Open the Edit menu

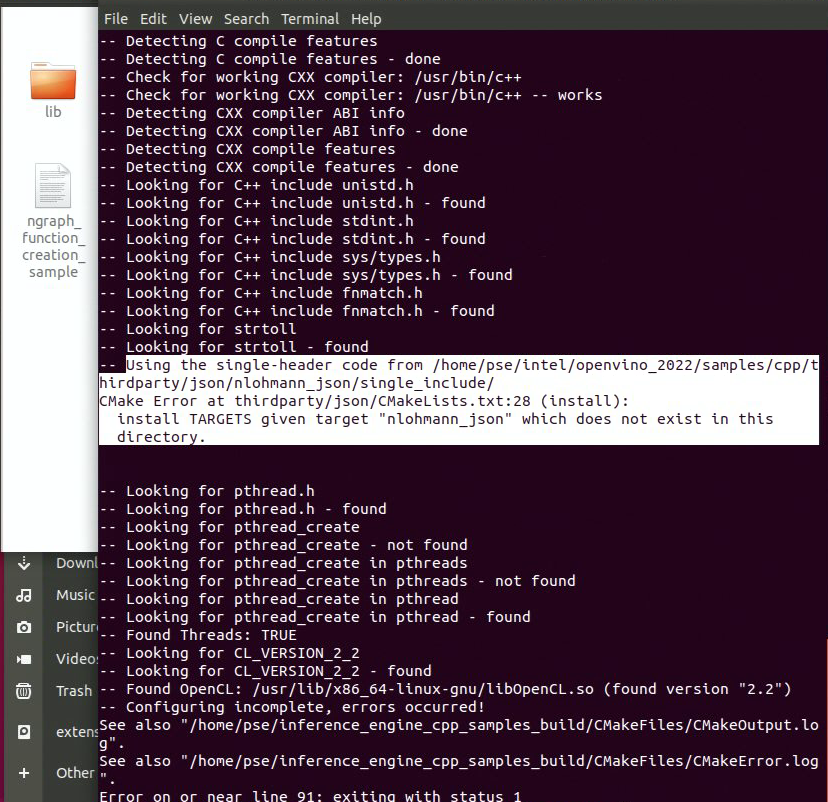(153, 18)
